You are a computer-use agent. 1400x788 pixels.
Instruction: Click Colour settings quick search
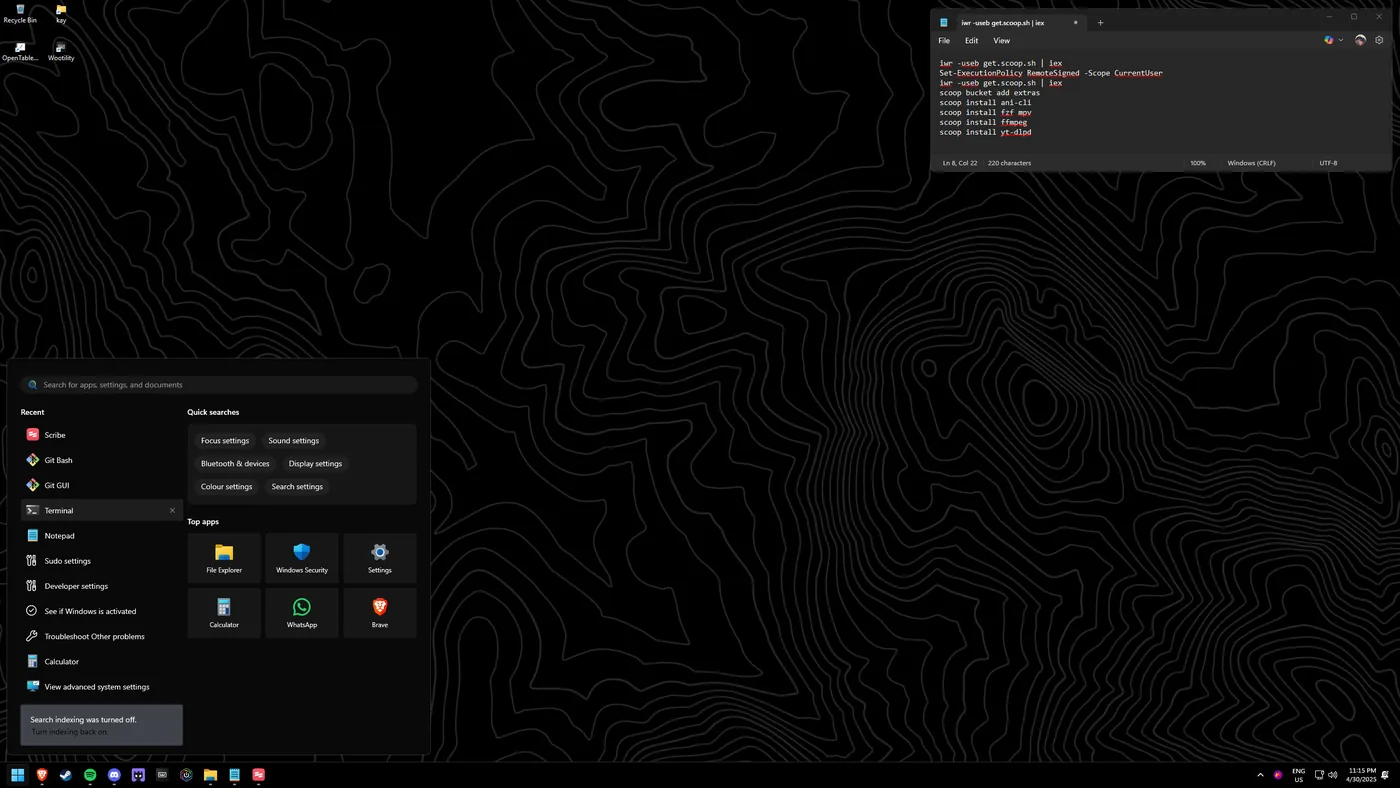point(226,487)
